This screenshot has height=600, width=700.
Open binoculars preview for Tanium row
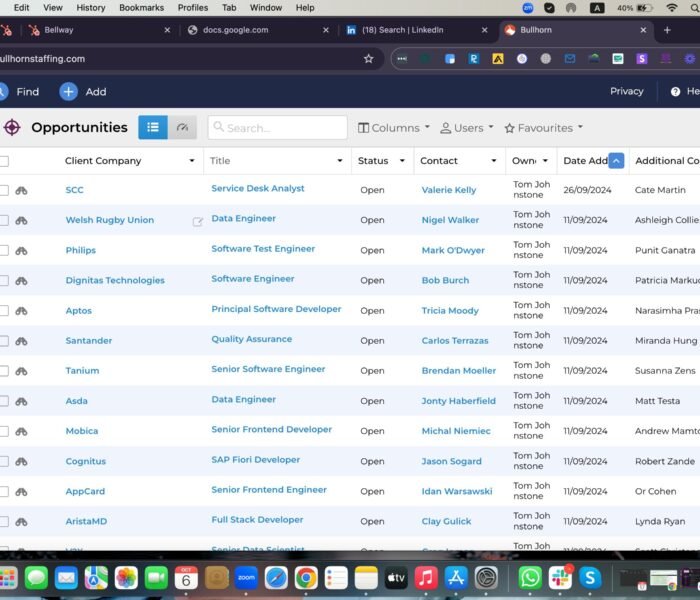pos(21,371)
